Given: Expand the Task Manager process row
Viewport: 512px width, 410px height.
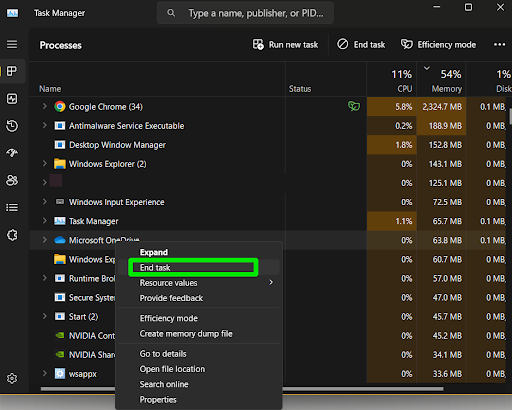Looking at the screenshot, I should (44, 220).
